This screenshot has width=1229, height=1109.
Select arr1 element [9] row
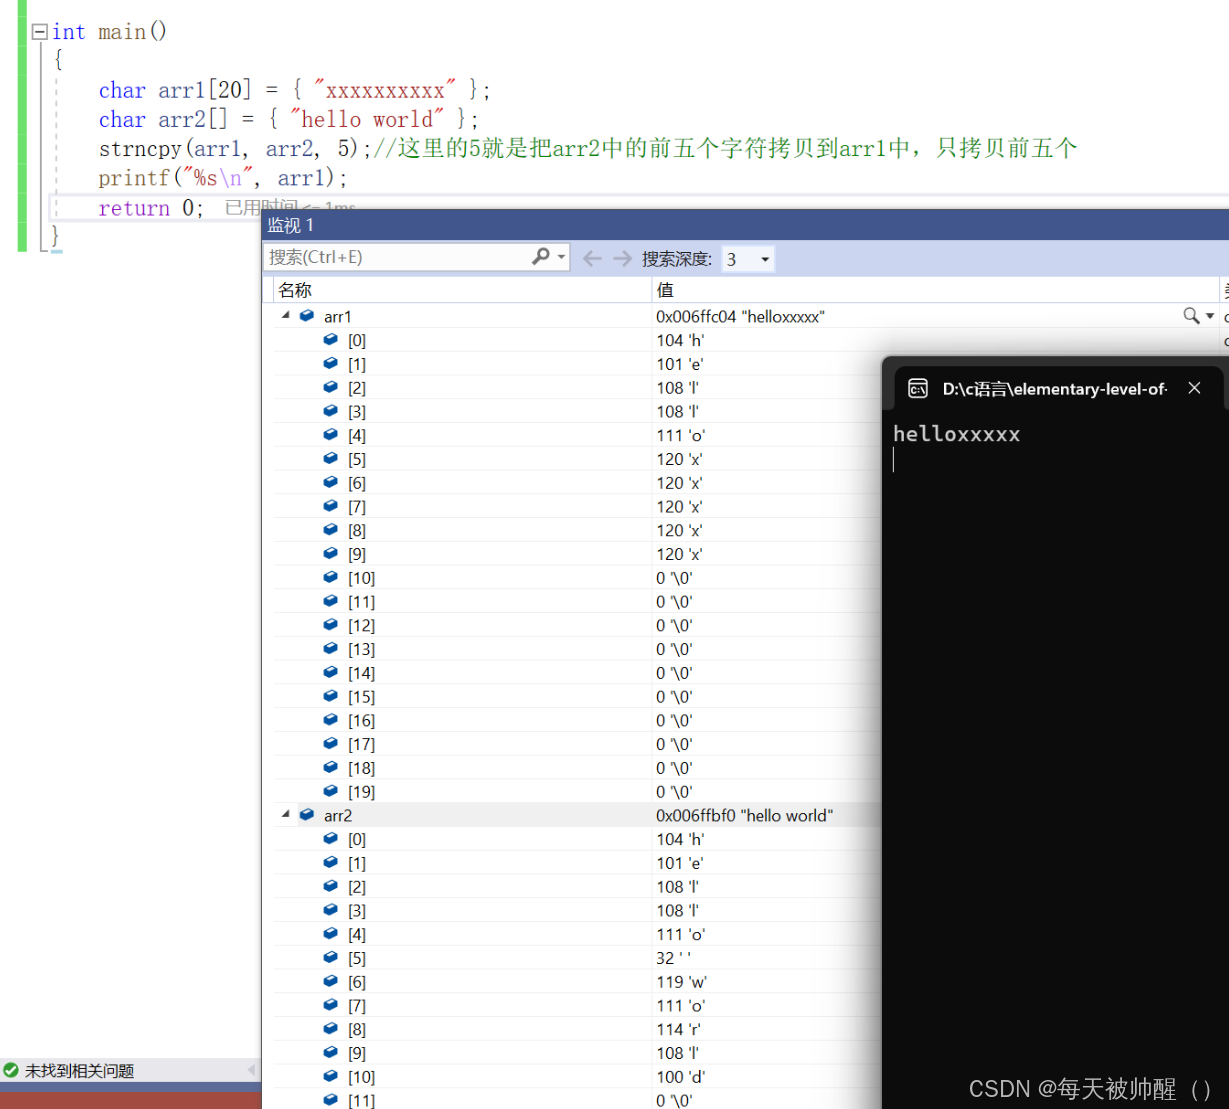point(576,554)
